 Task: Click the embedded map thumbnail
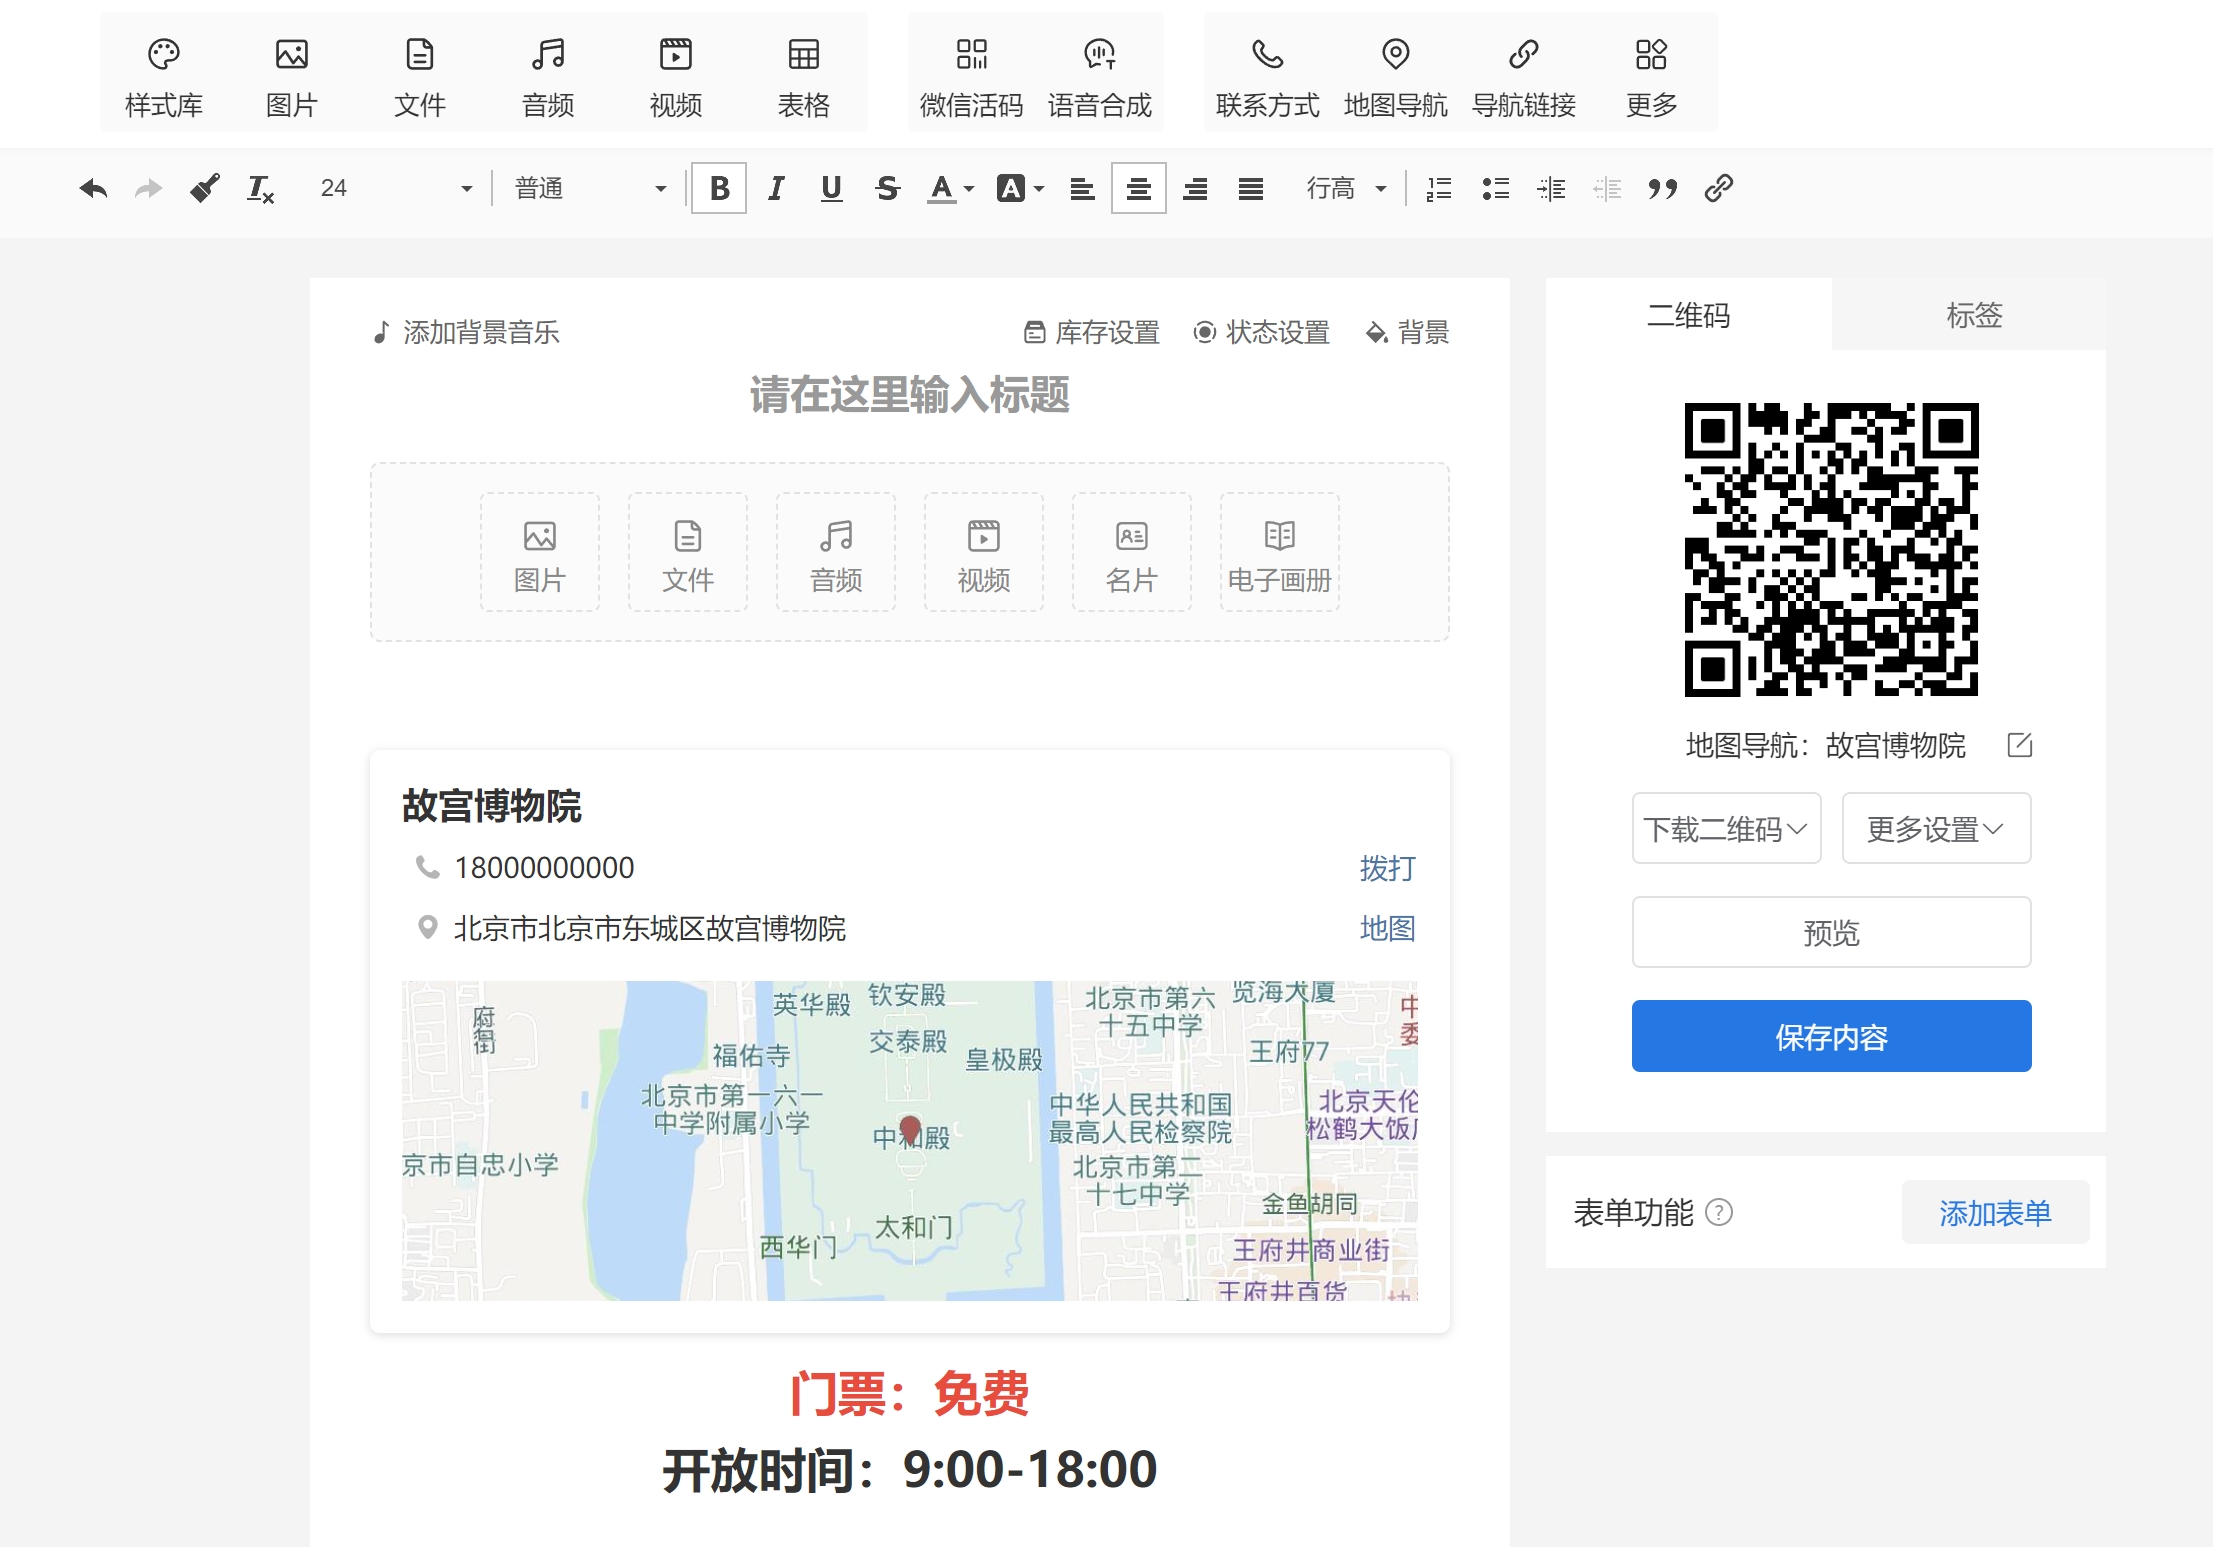(910, 1140)
